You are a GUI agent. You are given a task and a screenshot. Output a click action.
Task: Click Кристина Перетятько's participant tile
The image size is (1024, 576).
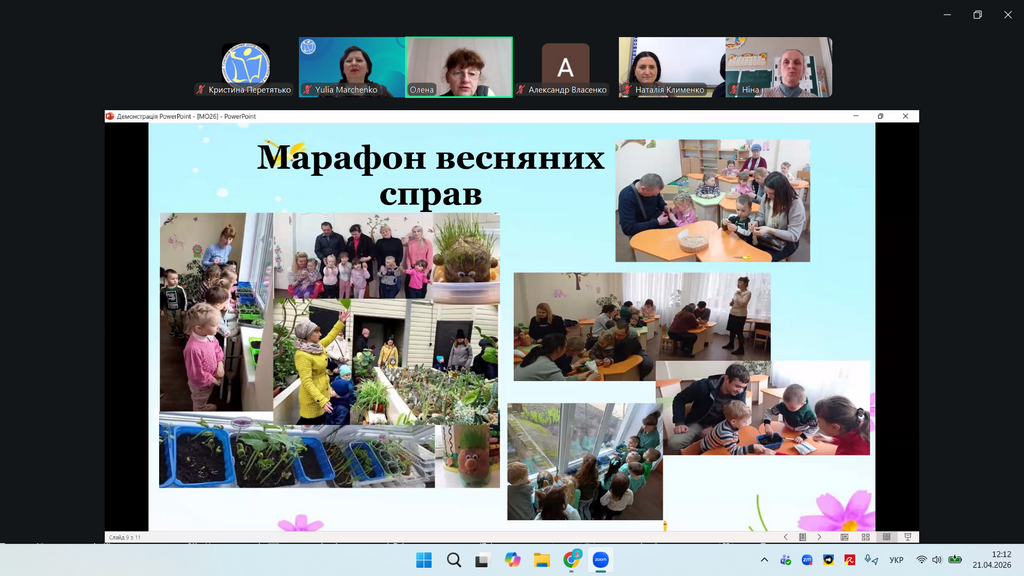(x=245, y=67)
